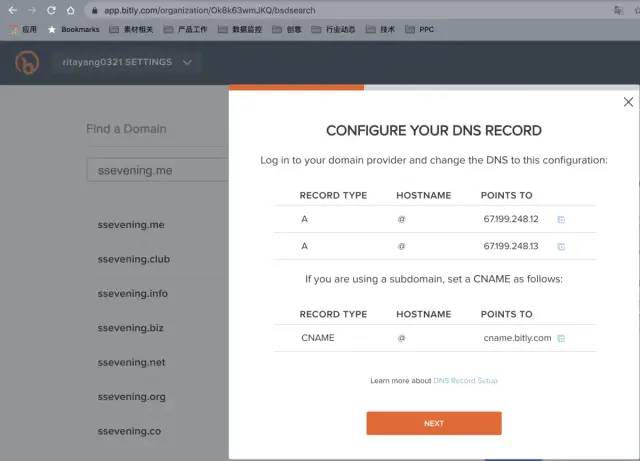Click the NEXT button
This screenshot has width=640, height=461.
coord(434,423)
